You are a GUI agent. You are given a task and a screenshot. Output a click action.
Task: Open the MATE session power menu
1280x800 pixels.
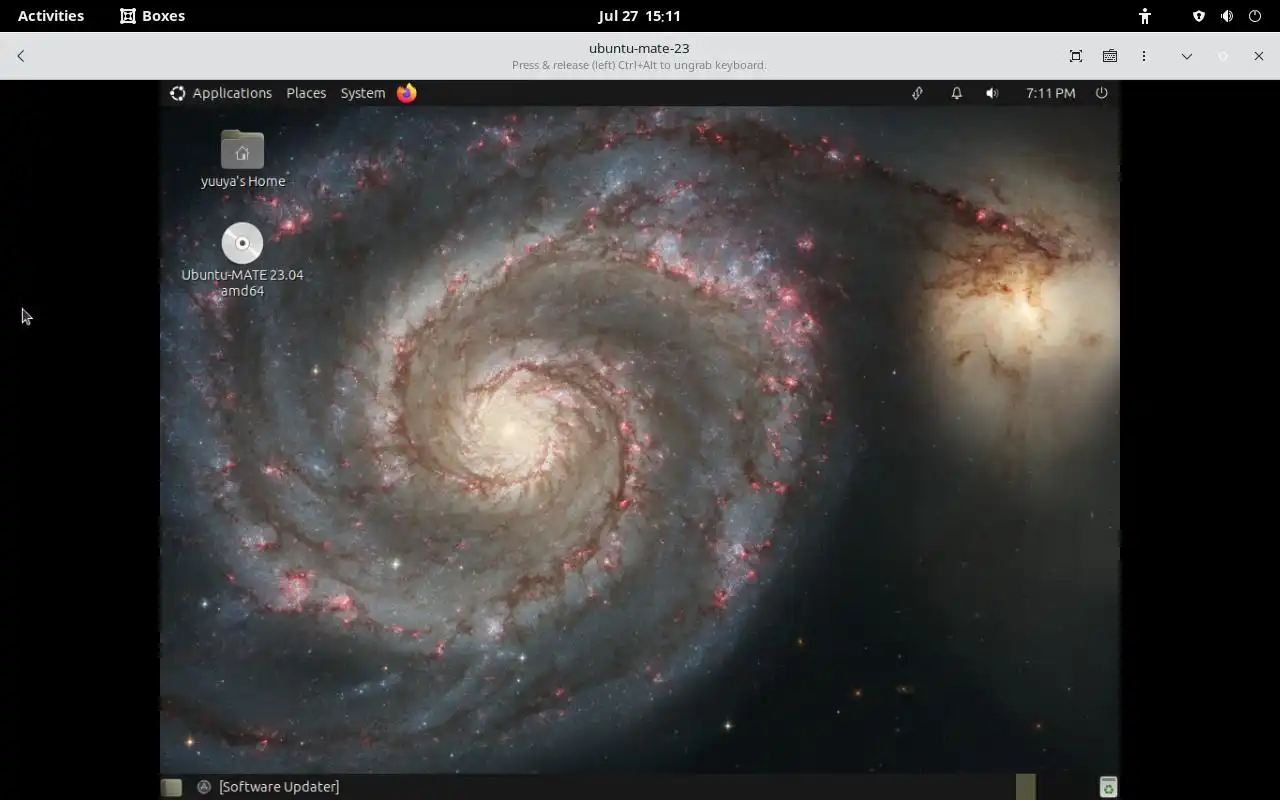(x=1102, y=93)
